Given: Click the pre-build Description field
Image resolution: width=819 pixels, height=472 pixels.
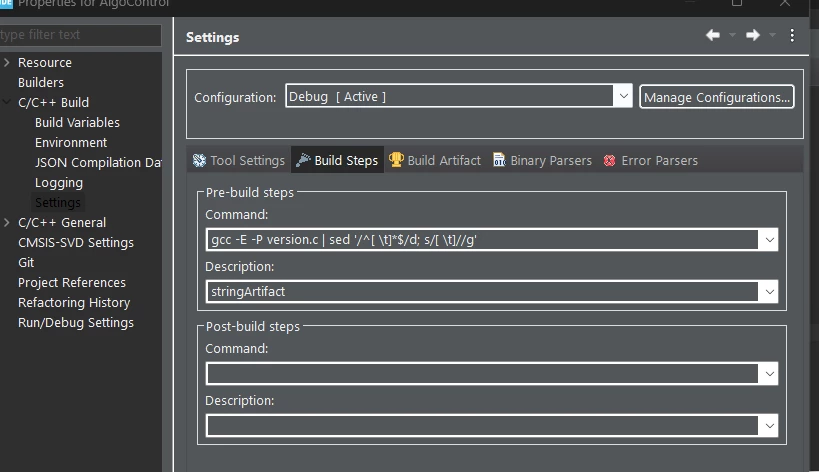Looking at the screenshot, I should (x=482, y=291).
